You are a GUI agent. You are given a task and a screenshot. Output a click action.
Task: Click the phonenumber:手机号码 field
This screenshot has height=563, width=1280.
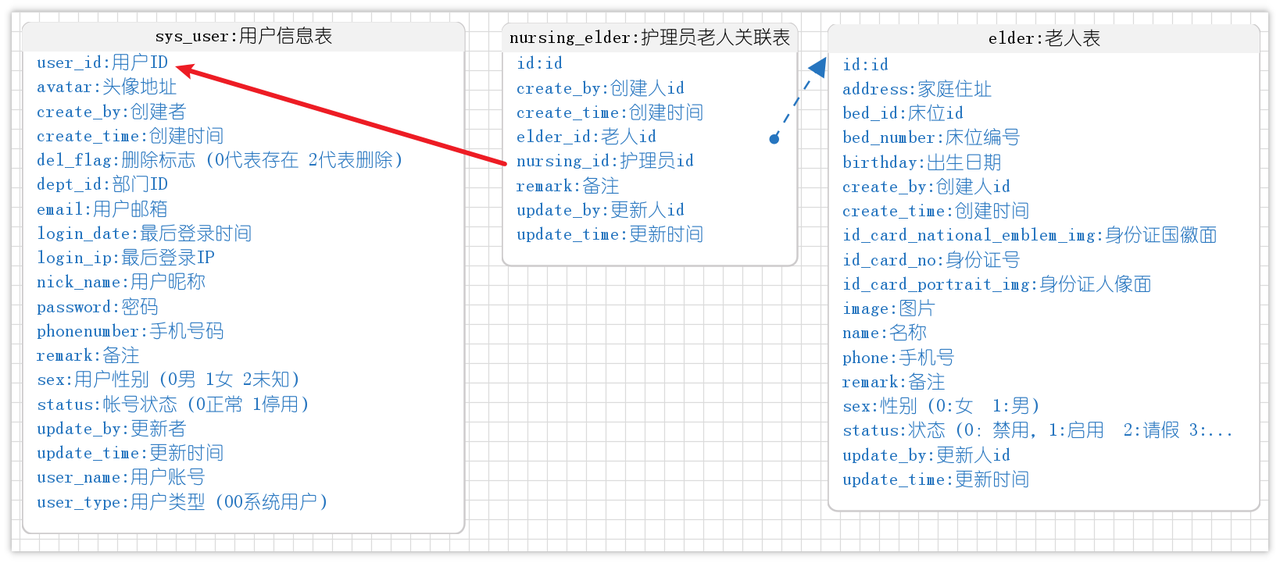coord(130,331)
